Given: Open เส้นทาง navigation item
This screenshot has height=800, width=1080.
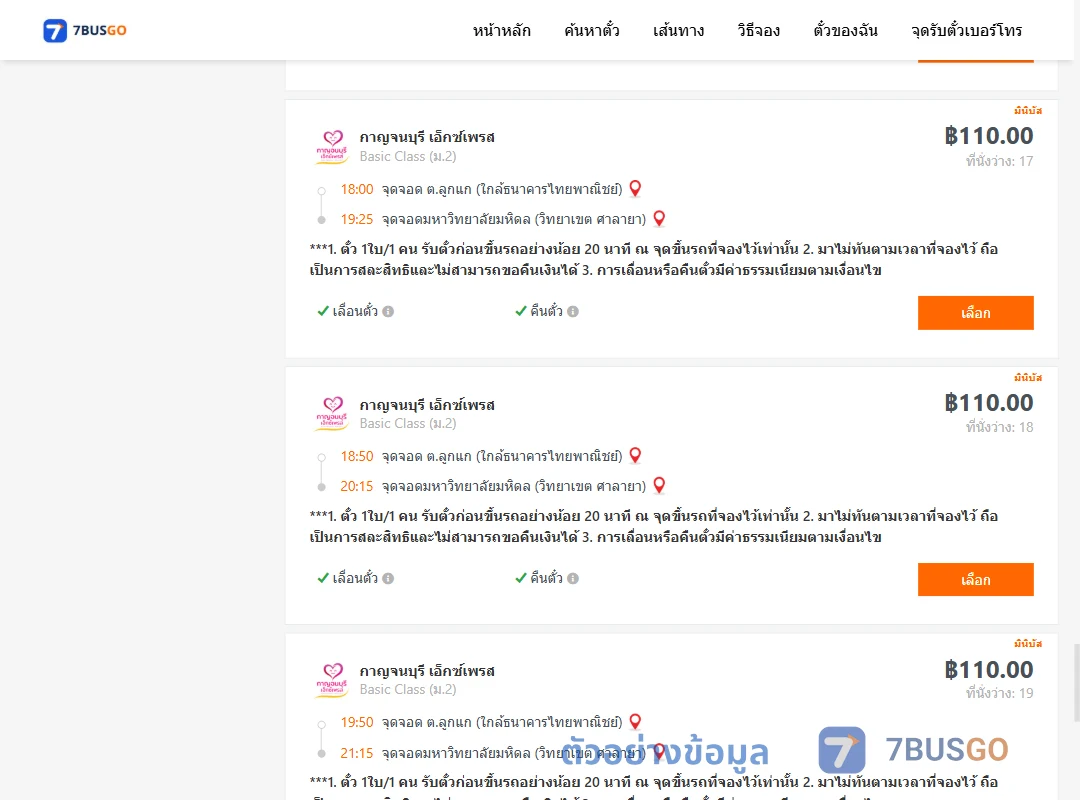Looking at the screenshot, I should (678, 30).
